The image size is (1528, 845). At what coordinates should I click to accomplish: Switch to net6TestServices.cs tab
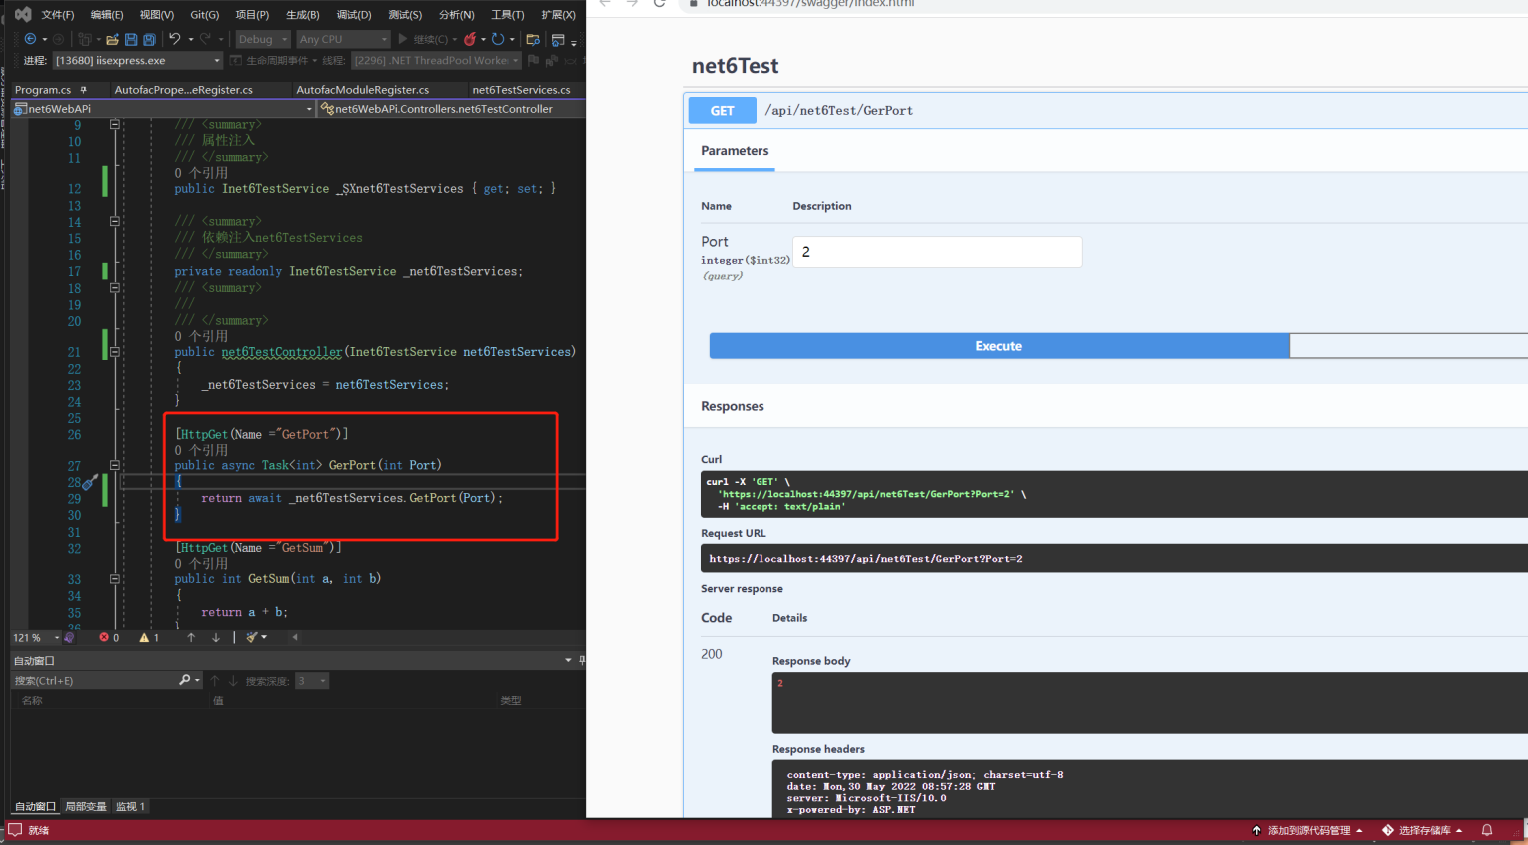tap(522, 89)
